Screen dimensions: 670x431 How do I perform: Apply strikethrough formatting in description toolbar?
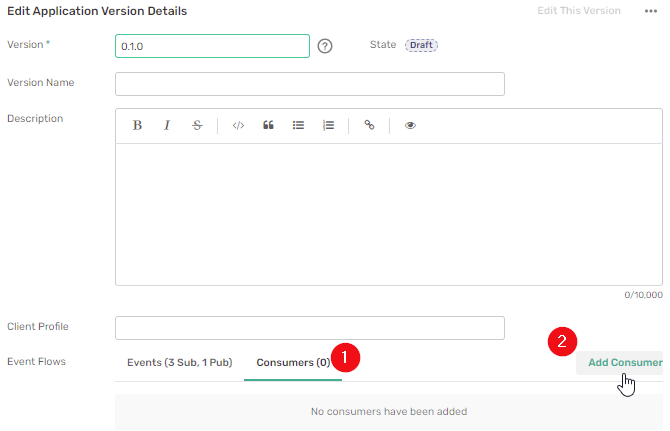(x=197, y=126)
